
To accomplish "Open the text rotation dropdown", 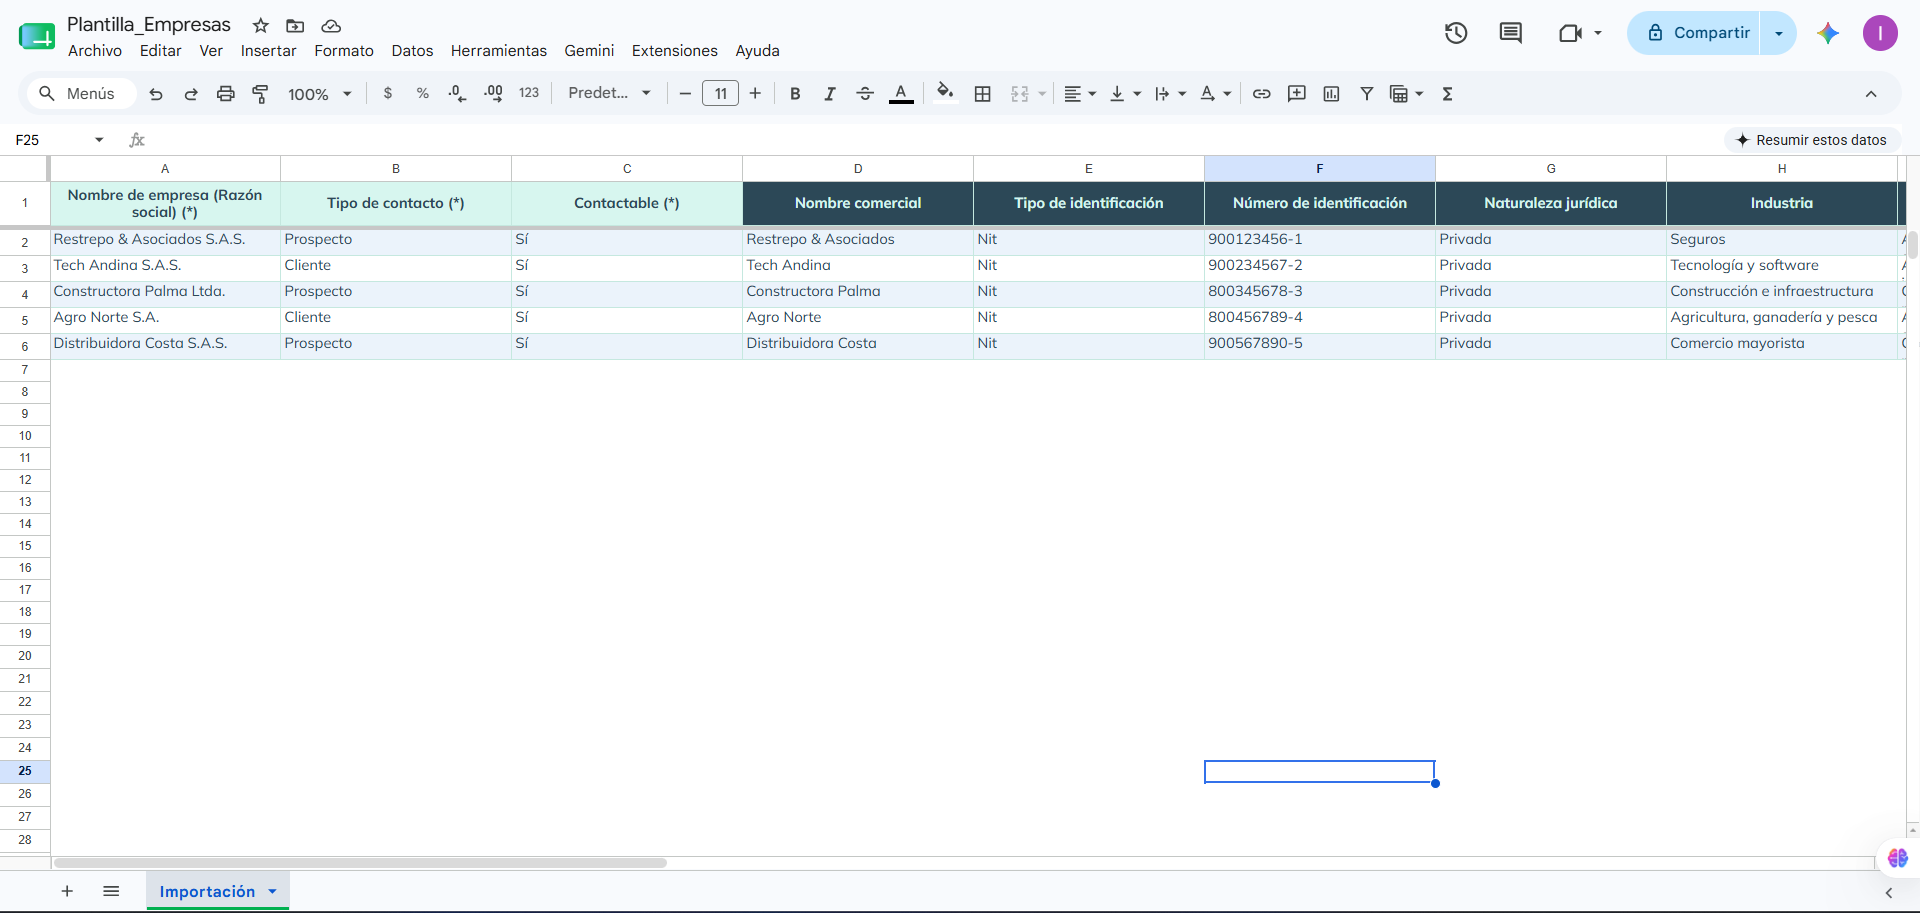I will [x=1215, y=94].
